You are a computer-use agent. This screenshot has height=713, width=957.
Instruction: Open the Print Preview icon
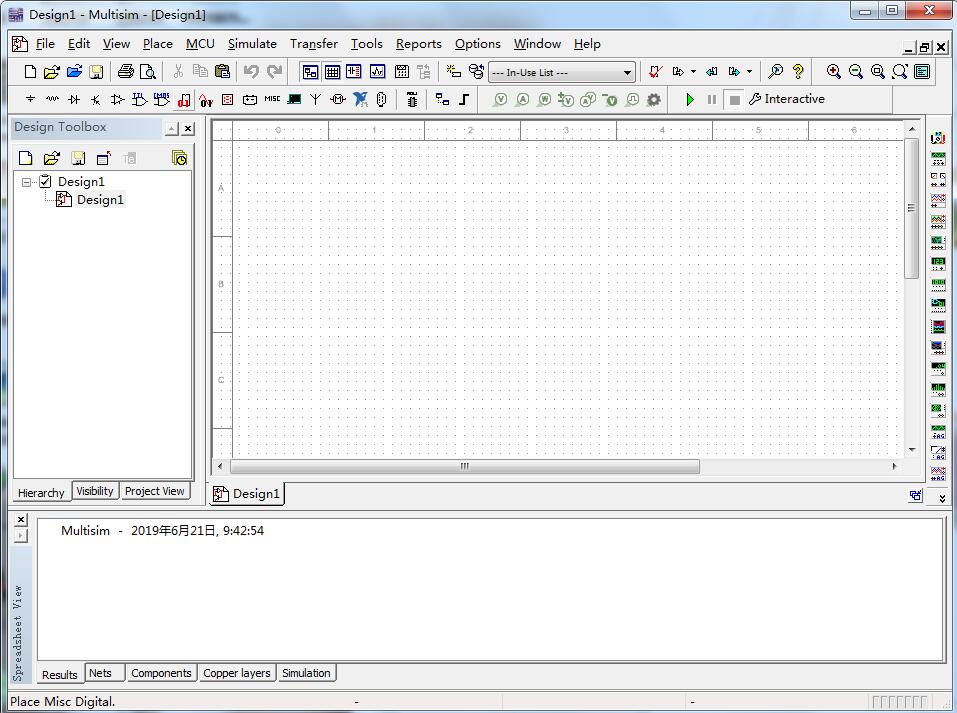click(148, 72)
